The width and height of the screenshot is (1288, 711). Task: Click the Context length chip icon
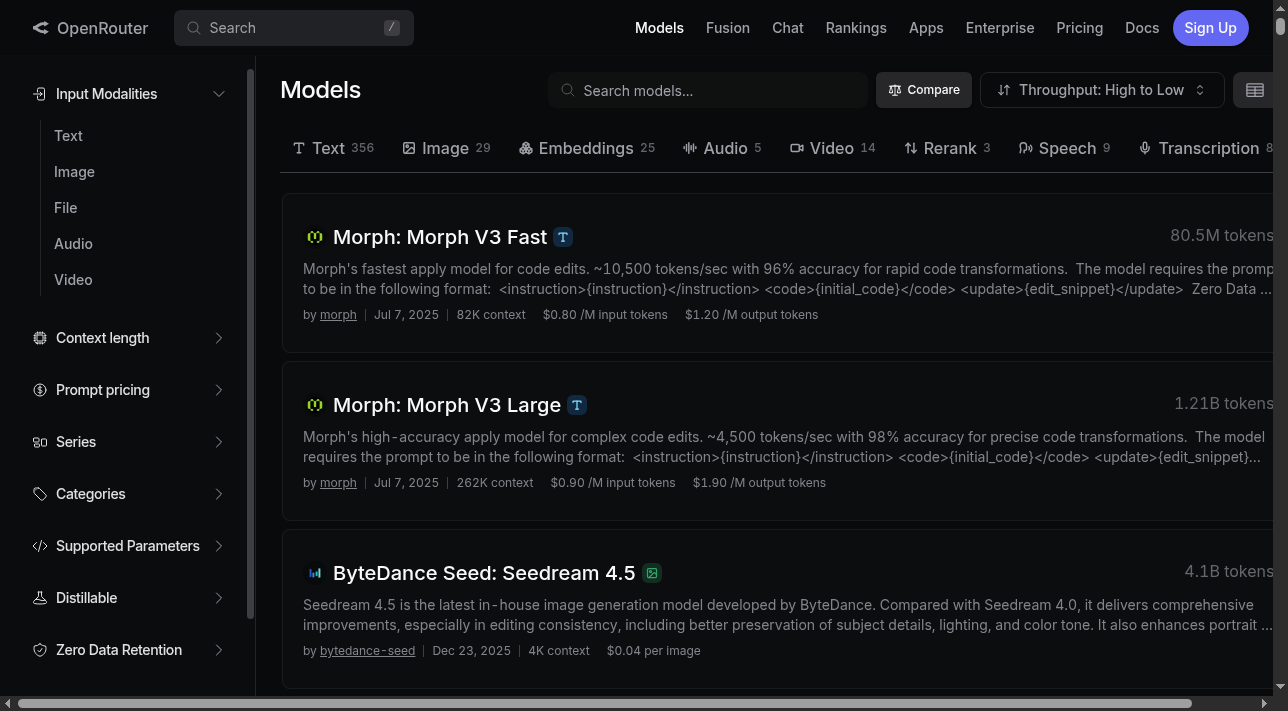point(40,338)
